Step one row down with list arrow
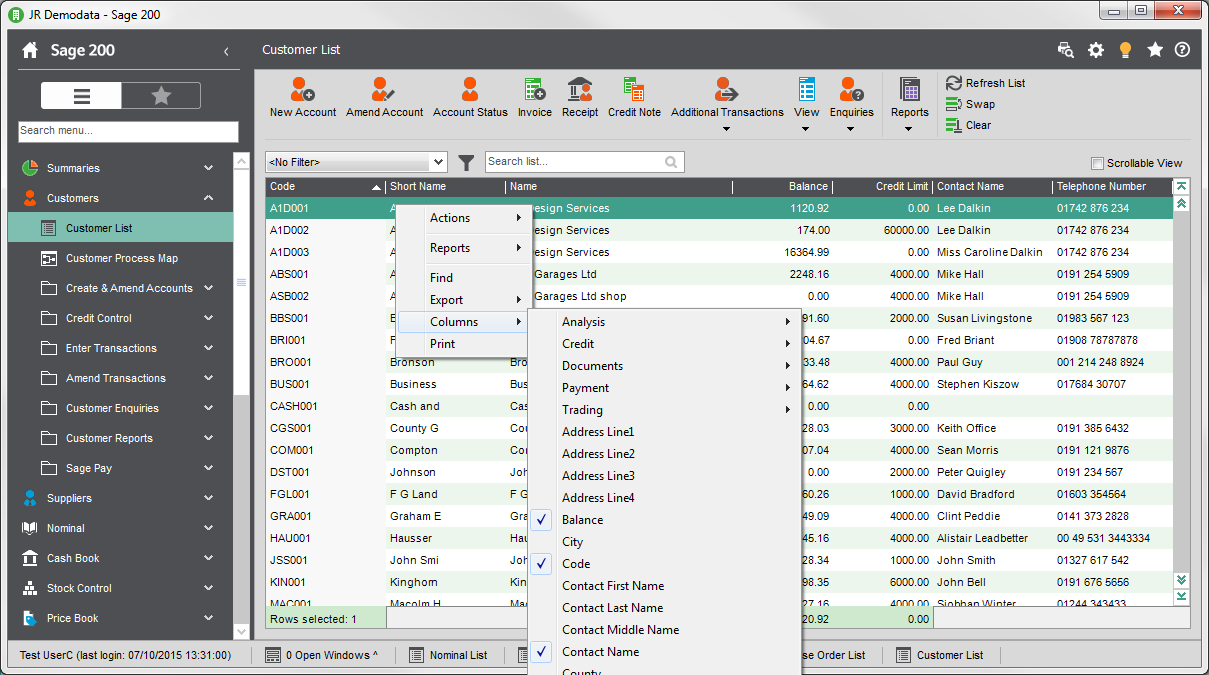The width and height of the screenshot is (1209, 675). coord(1181,580)
